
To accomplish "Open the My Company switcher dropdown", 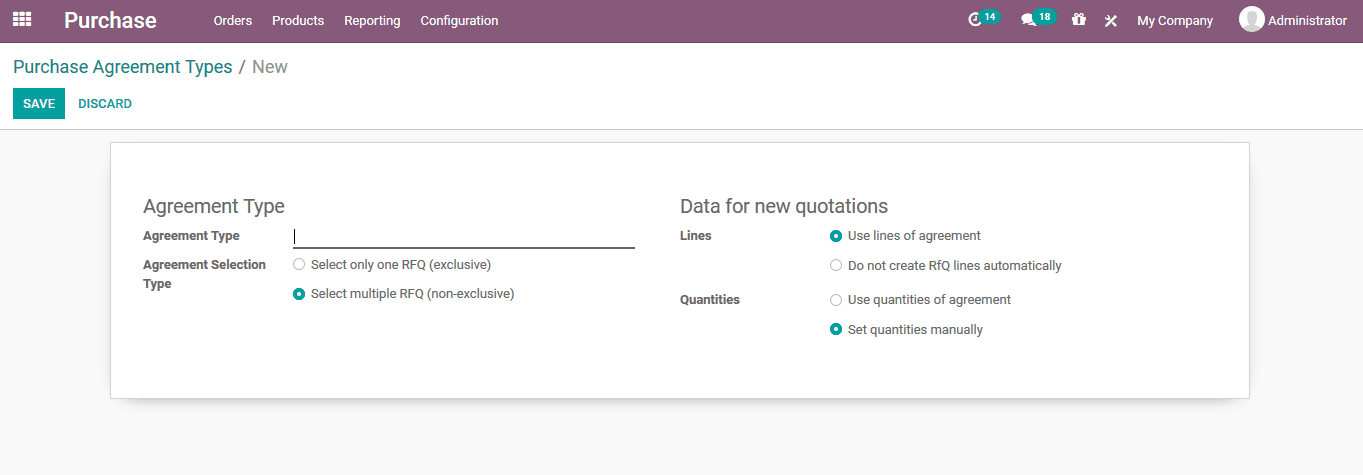I will coord(1174,21).
